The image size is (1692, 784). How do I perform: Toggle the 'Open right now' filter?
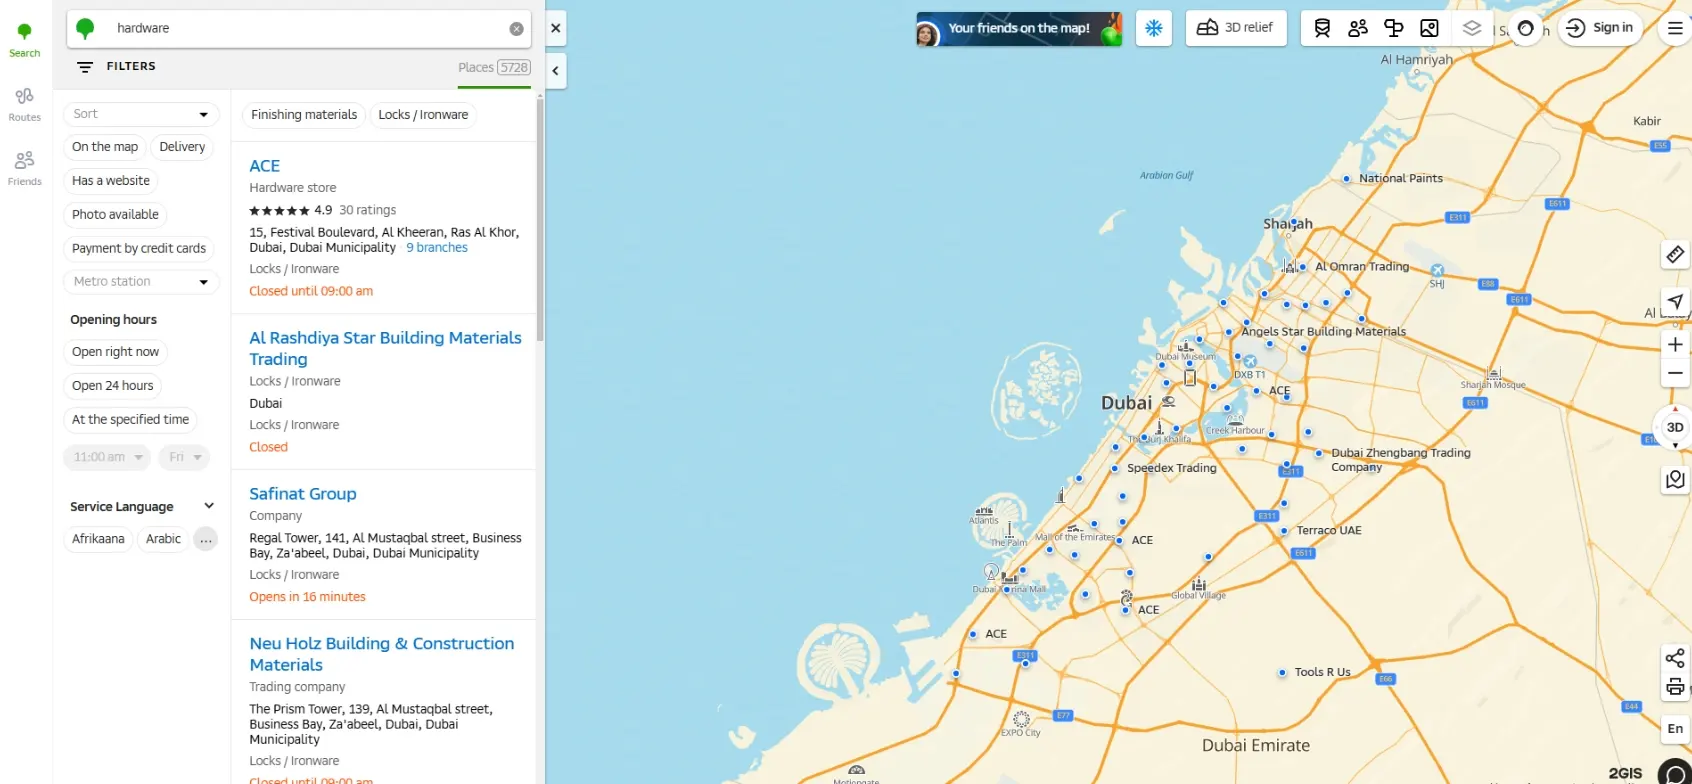115,352
